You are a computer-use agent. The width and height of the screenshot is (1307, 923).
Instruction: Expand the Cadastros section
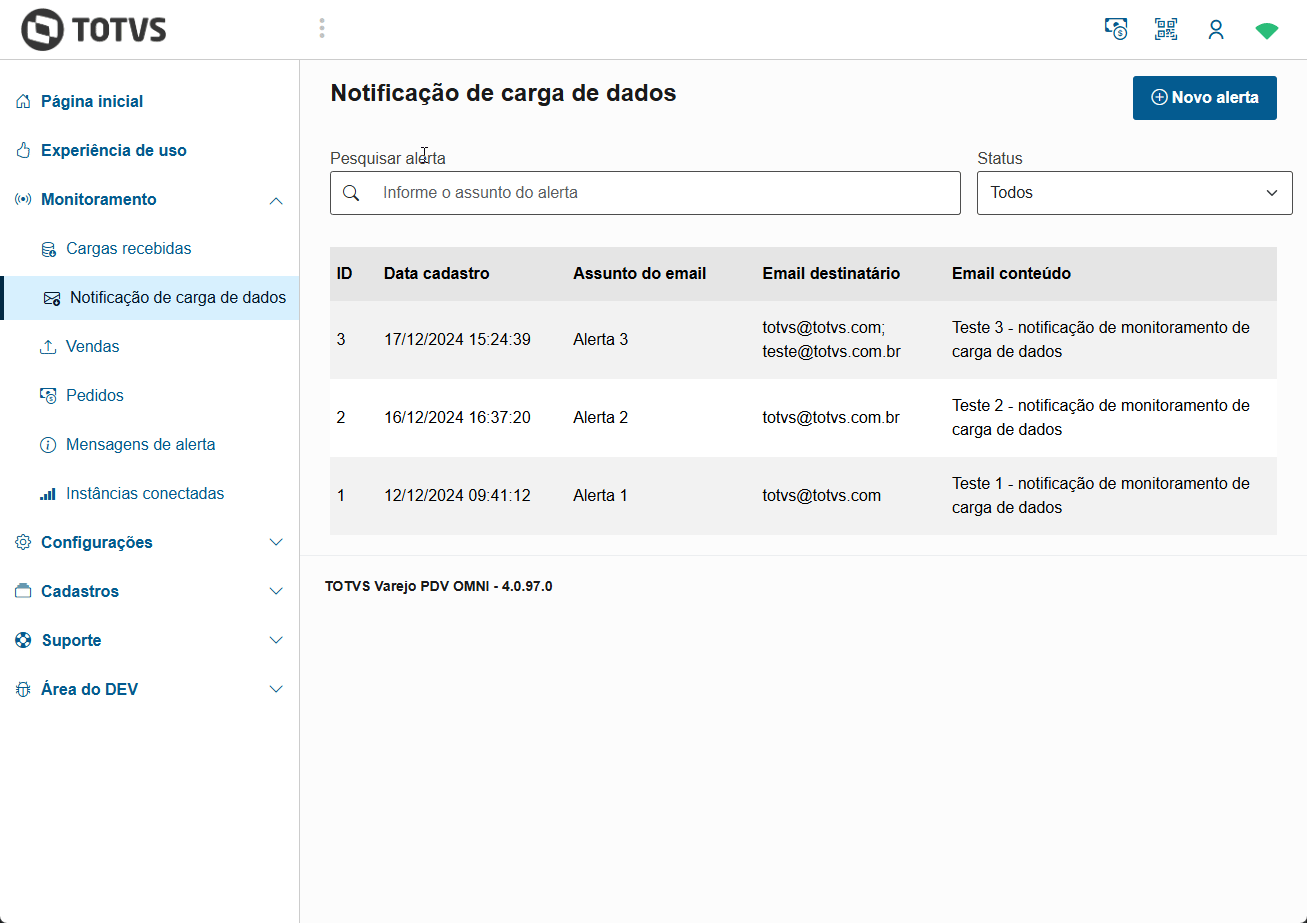click(x=276, y=590)
